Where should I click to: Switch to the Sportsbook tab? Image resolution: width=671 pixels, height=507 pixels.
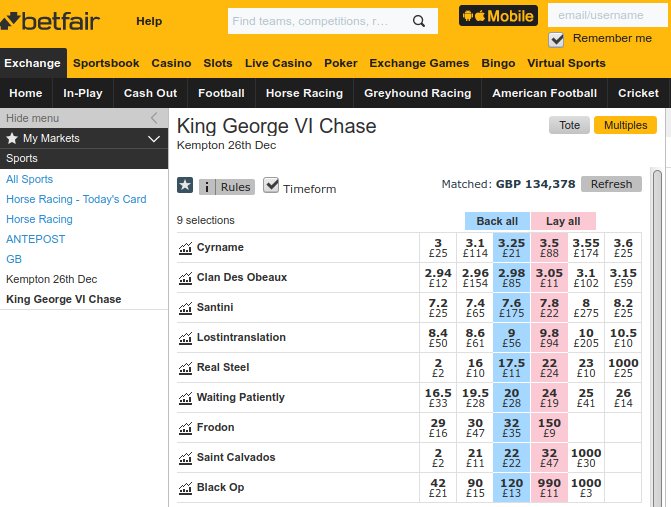106,63
